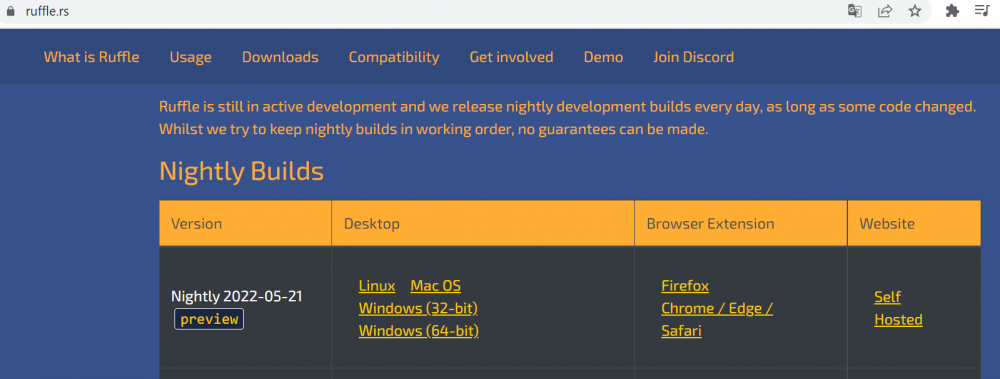Open the extensions puzzle icon

952,11
